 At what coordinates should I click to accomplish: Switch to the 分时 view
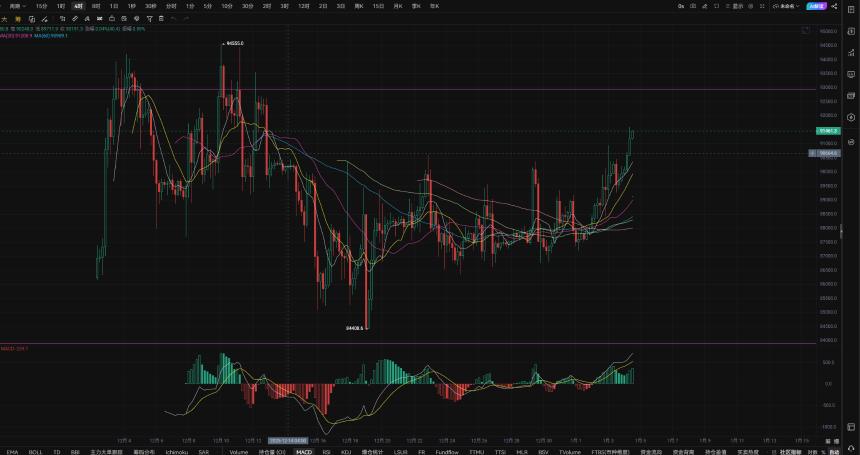(171, 6)
